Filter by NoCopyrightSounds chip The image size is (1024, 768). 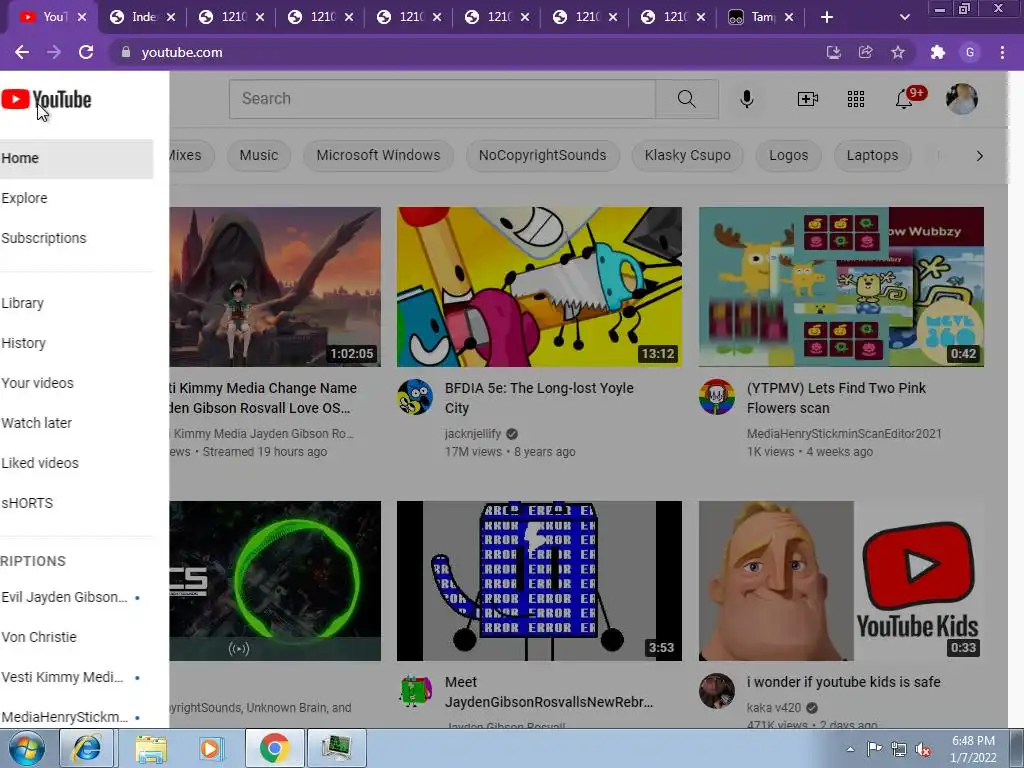[542, 155]
